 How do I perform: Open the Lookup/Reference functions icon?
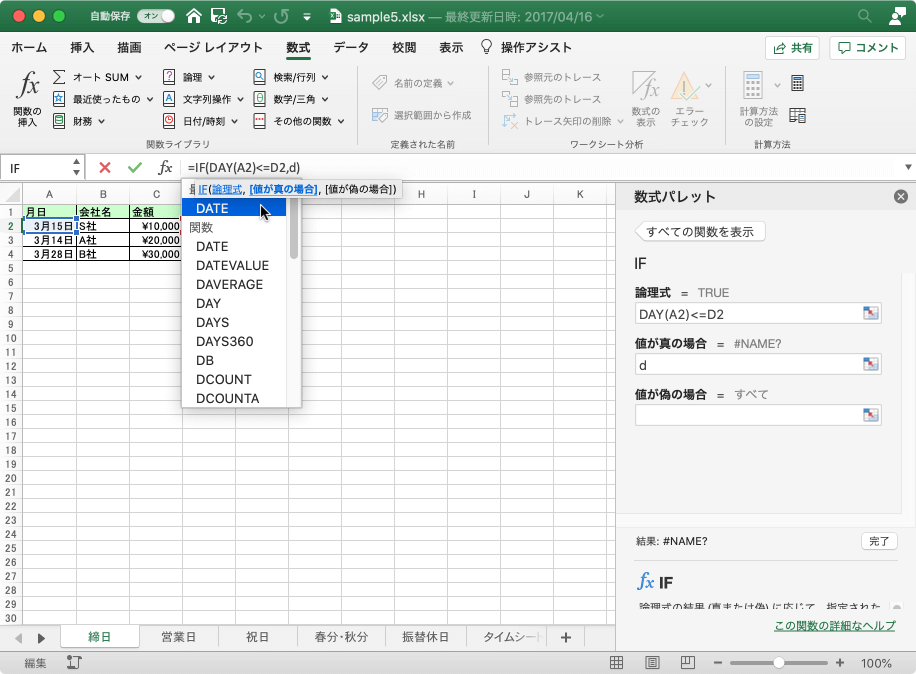[259, 77]
